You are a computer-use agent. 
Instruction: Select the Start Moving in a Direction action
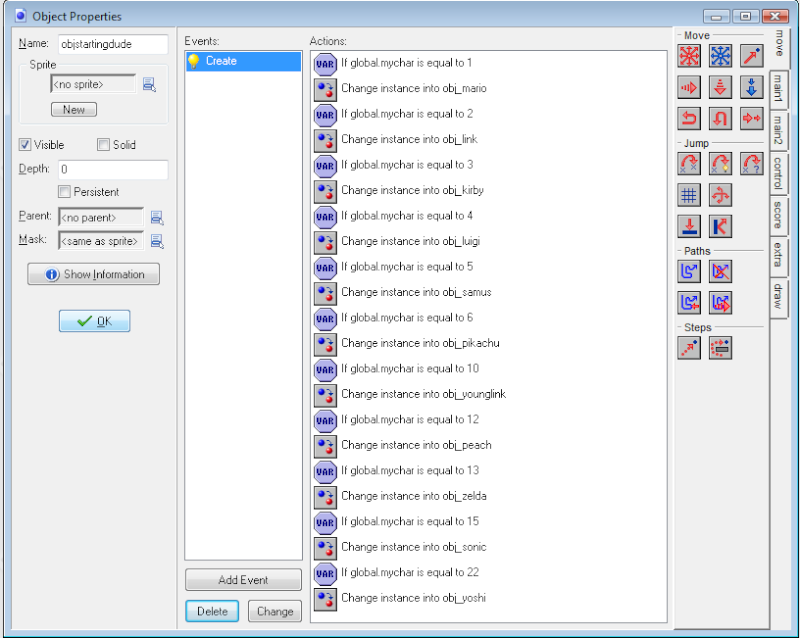[689, 56]
